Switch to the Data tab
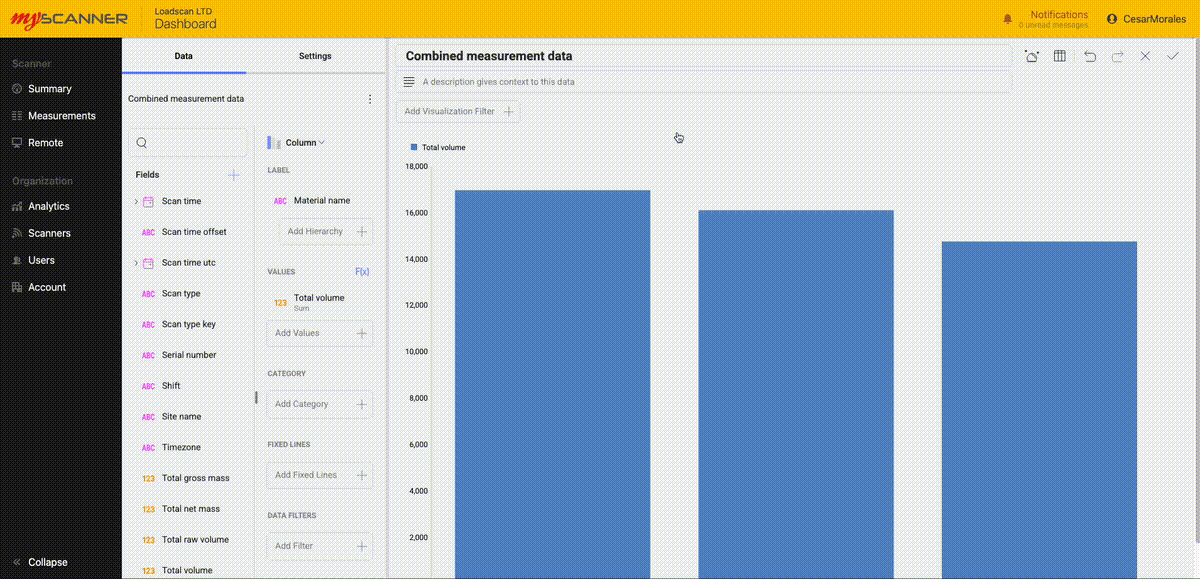The height and width of the screenshot is (579, 1200). pyautogui.click(x=184, y=56)
